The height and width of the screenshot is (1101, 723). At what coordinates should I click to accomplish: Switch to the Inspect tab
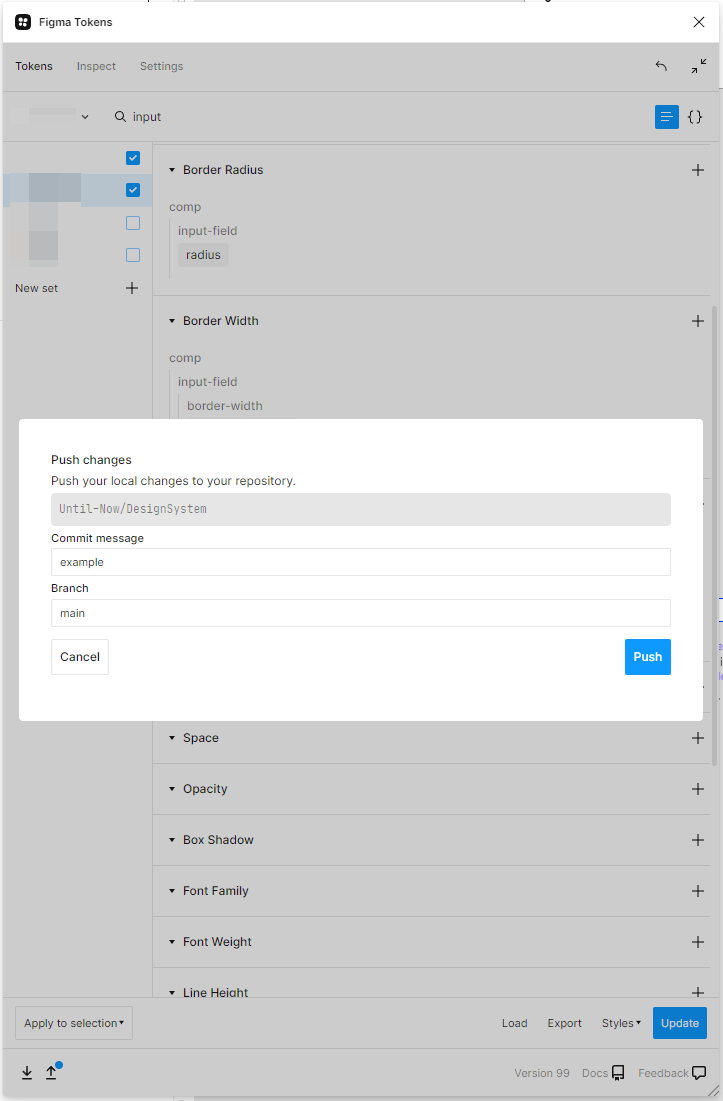pos(96,66)
